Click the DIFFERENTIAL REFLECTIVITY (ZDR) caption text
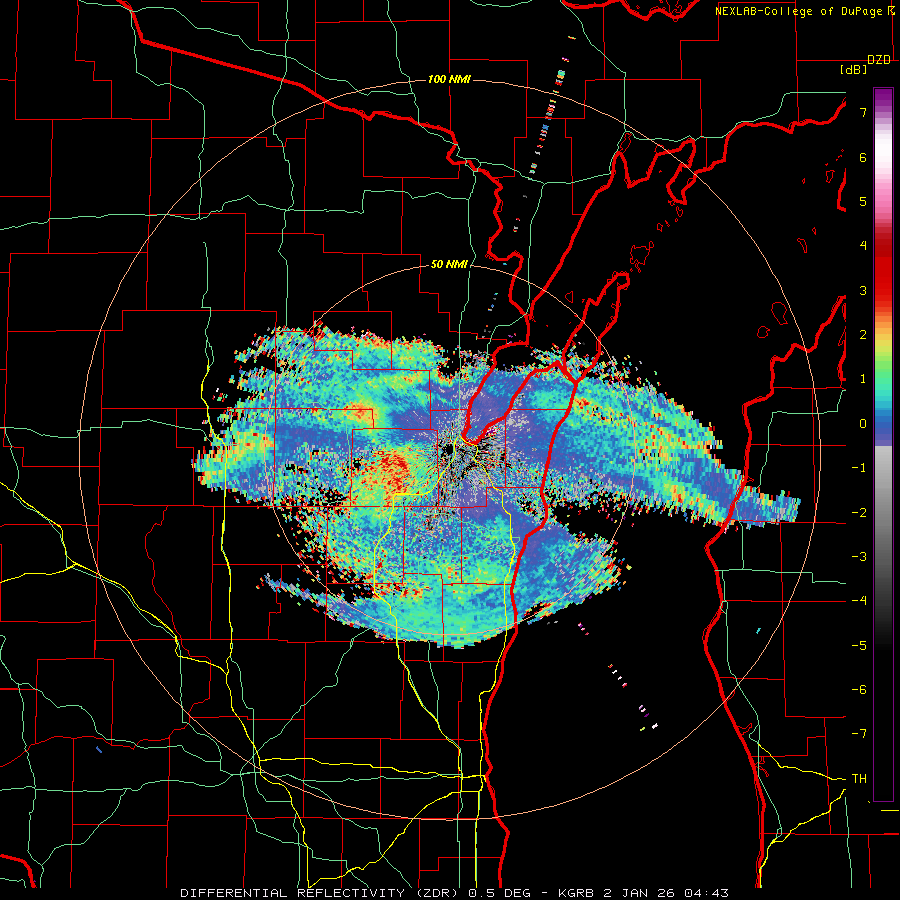The image size is (900, 900). point(321,893)
